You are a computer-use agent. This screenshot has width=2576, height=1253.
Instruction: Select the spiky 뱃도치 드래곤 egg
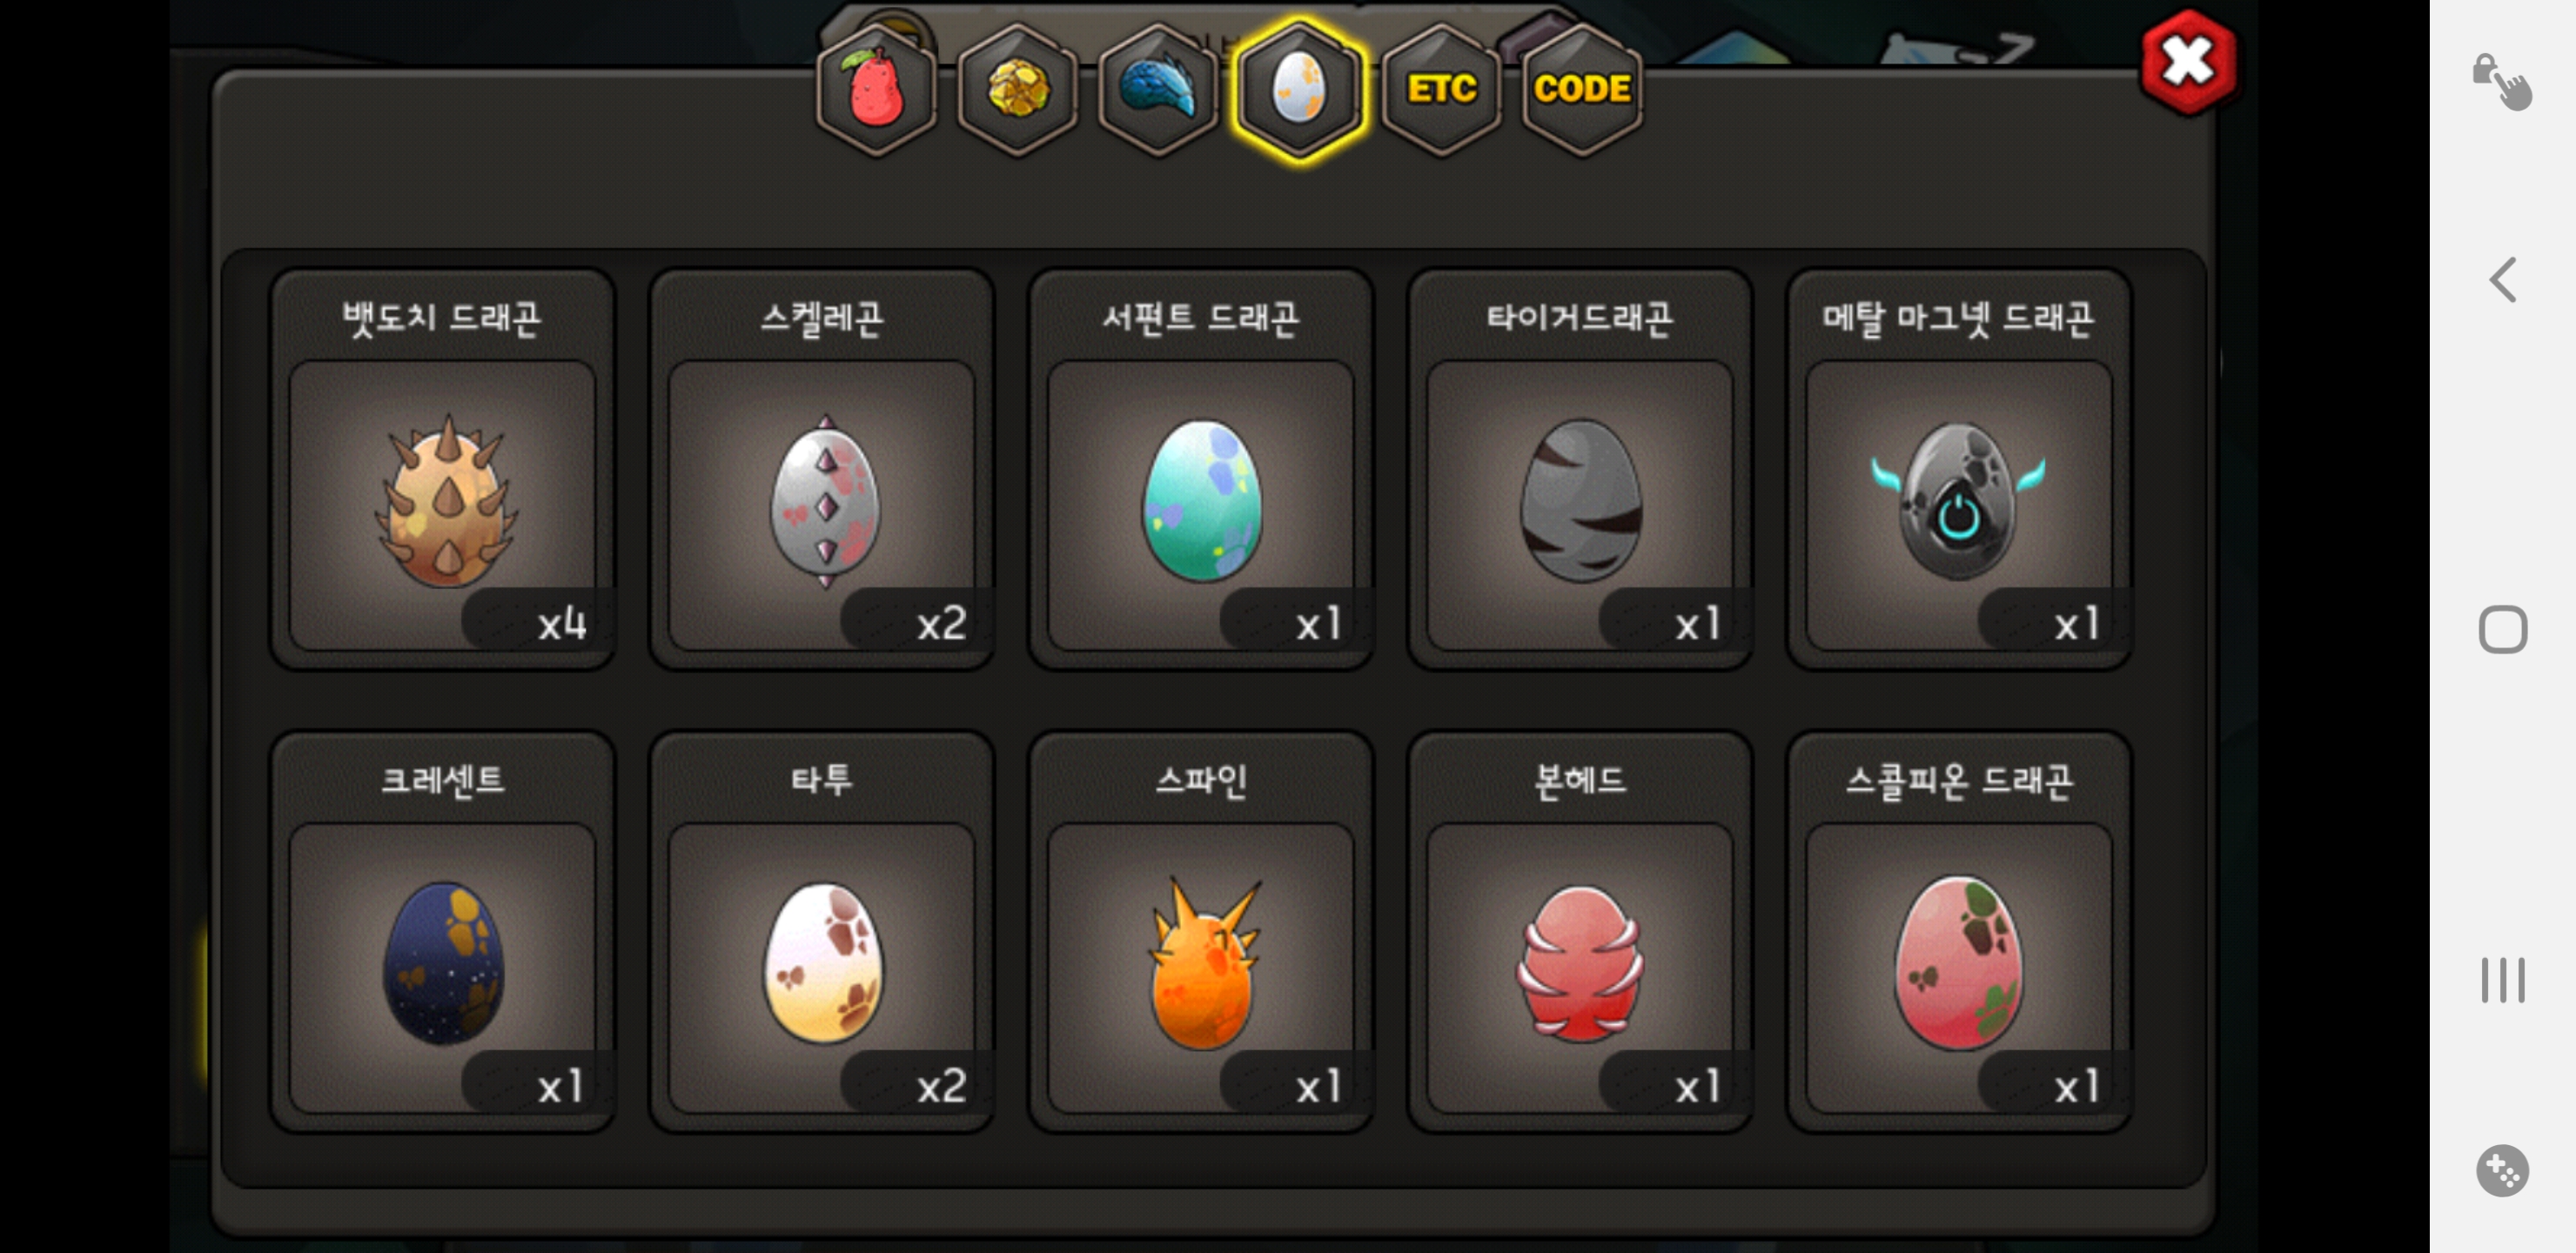click(x=442, y=469)
